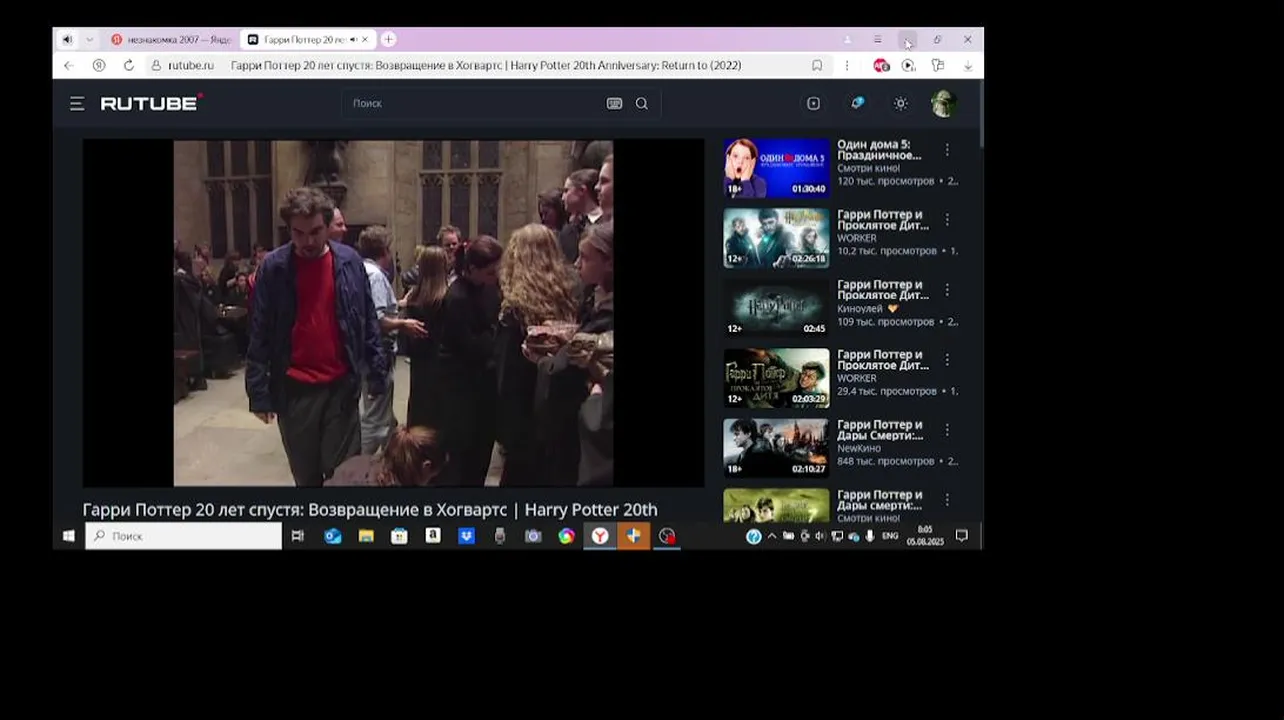This screenshot has height=720, width=1284.
Task: Go back with browser back arrow
Action: [68, 65]
